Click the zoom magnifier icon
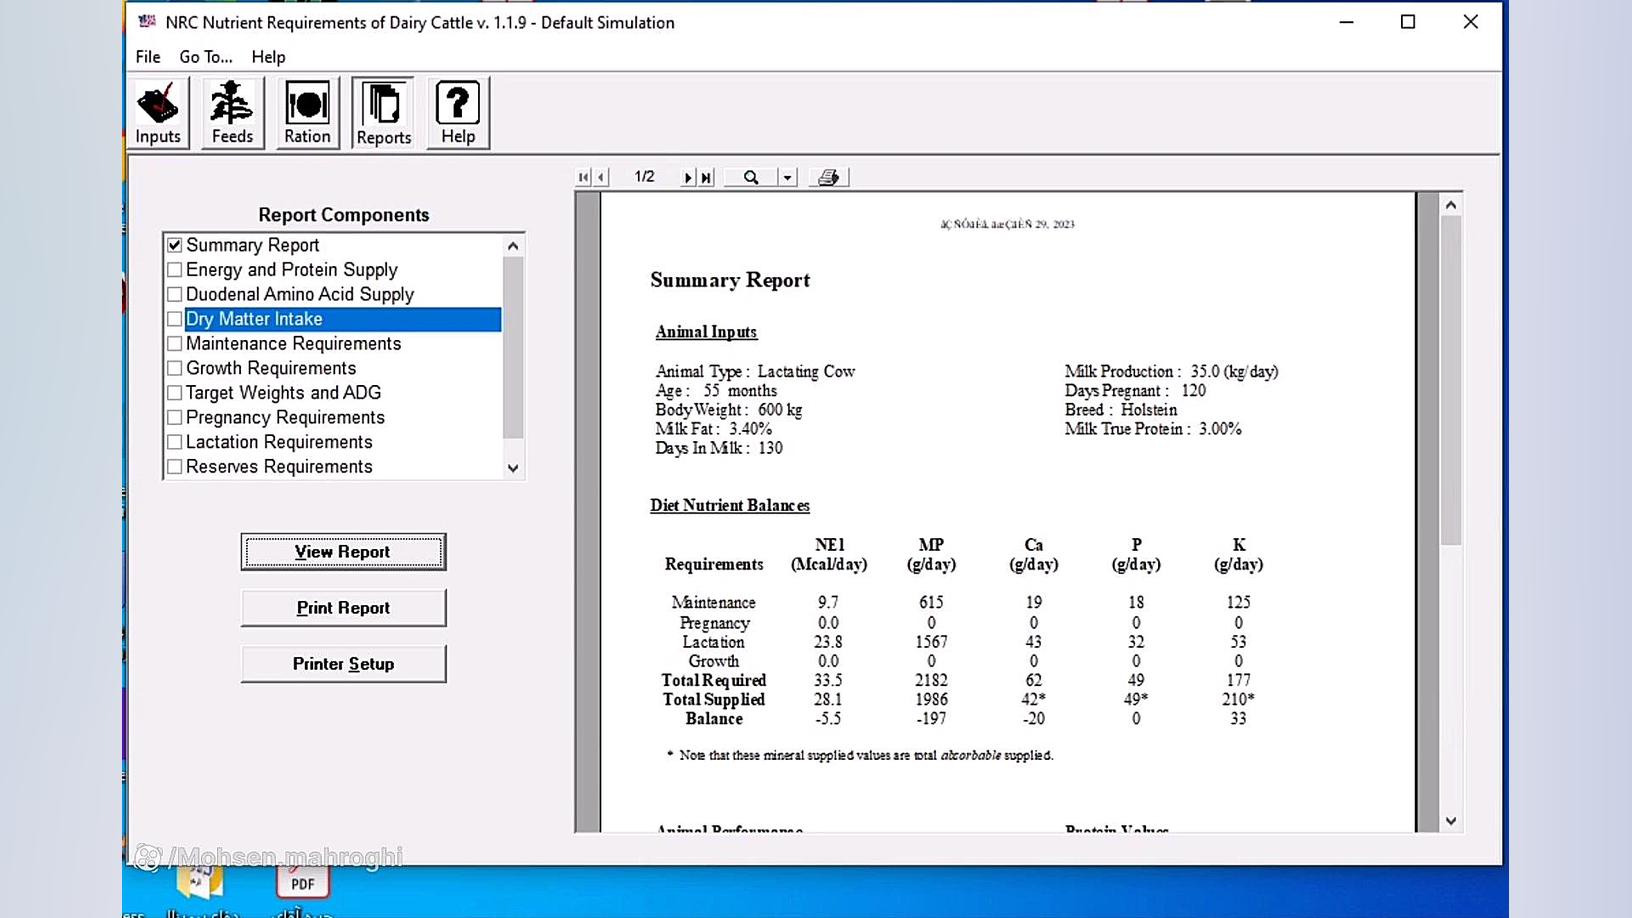This screenshot has height=918, width=1632. pyautogui.click(x=751, y=177)
